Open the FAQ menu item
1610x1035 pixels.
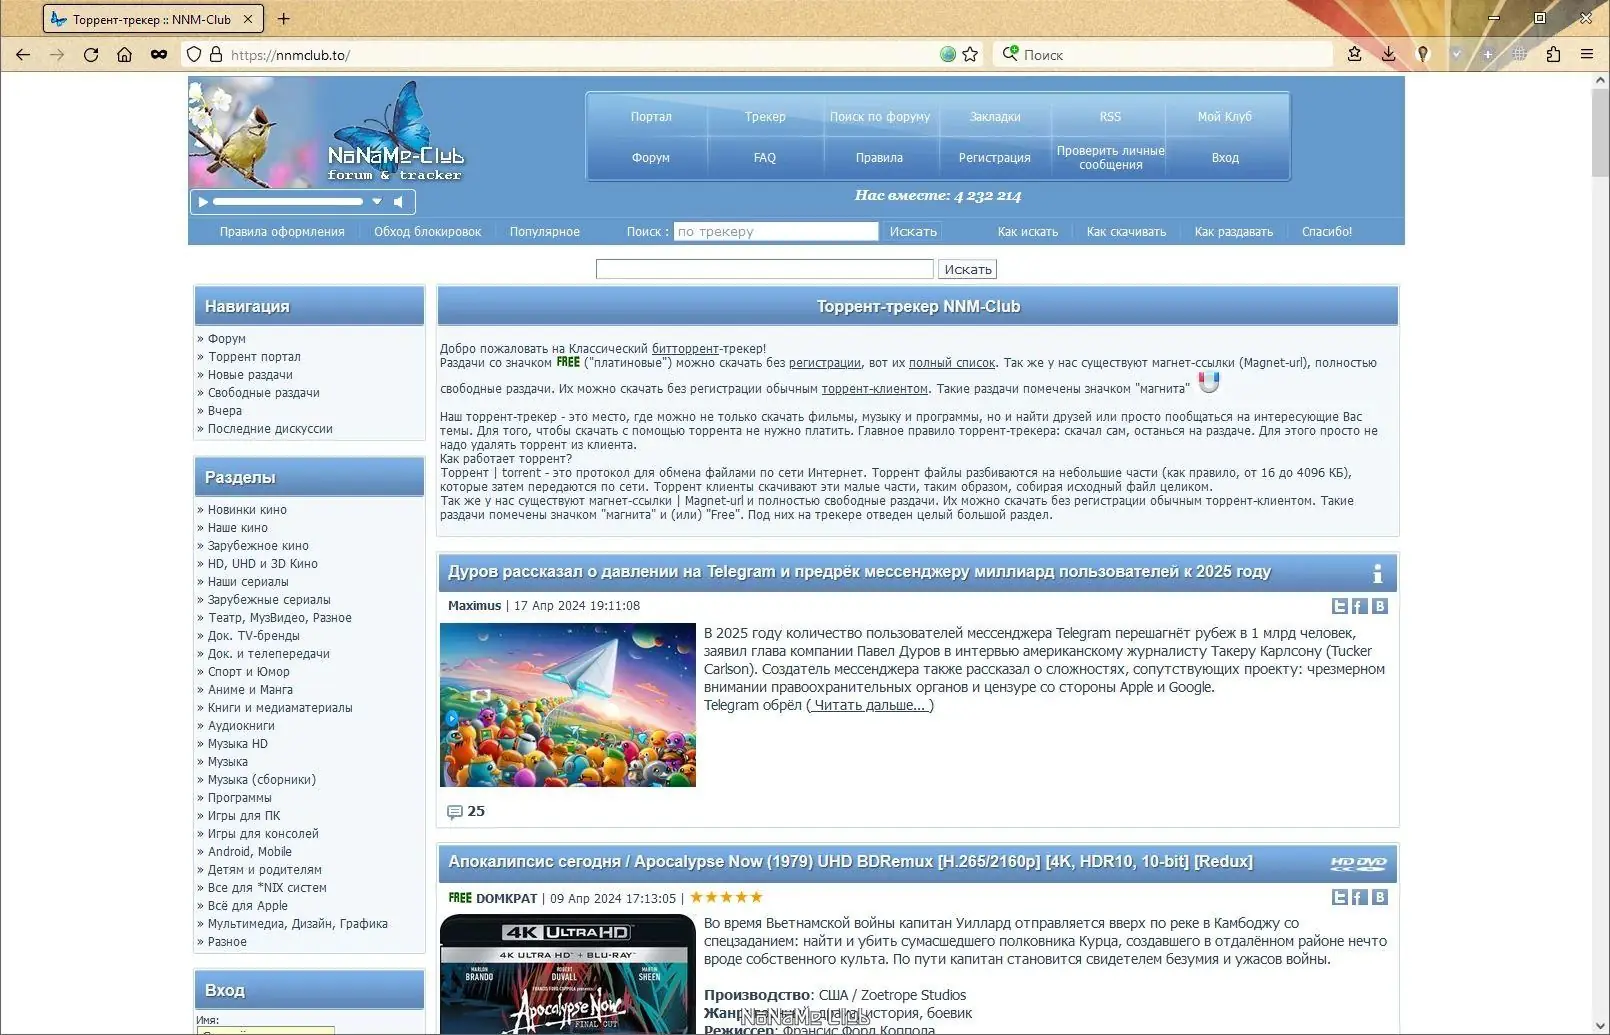765,158
